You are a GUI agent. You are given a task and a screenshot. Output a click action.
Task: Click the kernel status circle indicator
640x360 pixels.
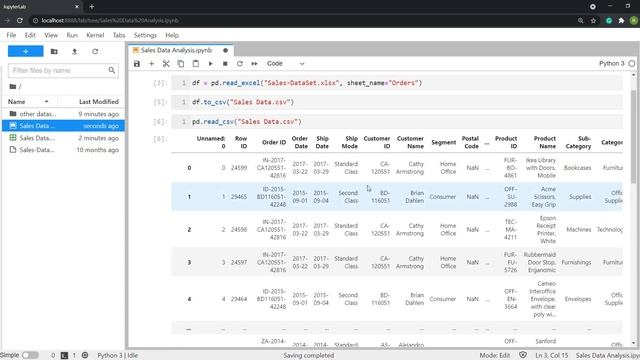pos(632,64)
